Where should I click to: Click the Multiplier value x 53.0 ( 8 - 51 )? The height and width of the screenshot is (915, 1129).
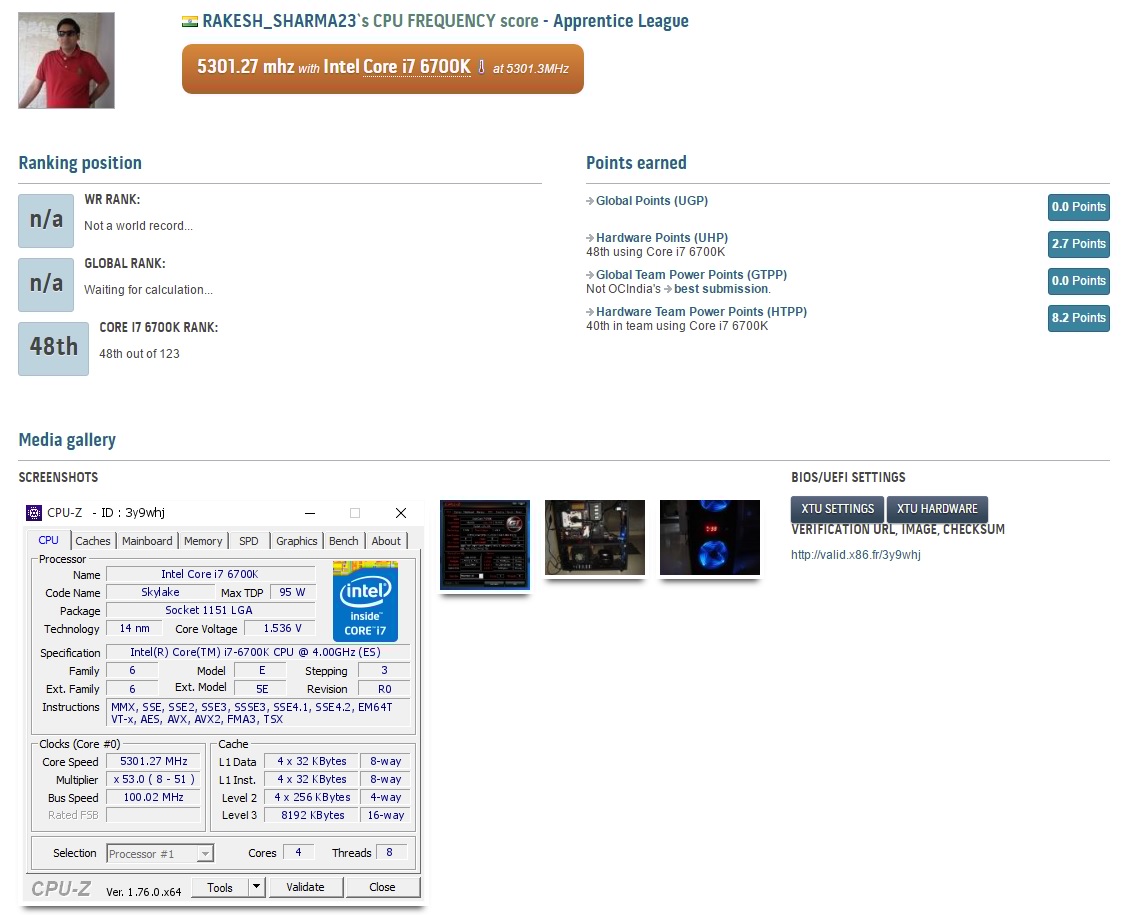pyautogui.click(x=153, y=779)
